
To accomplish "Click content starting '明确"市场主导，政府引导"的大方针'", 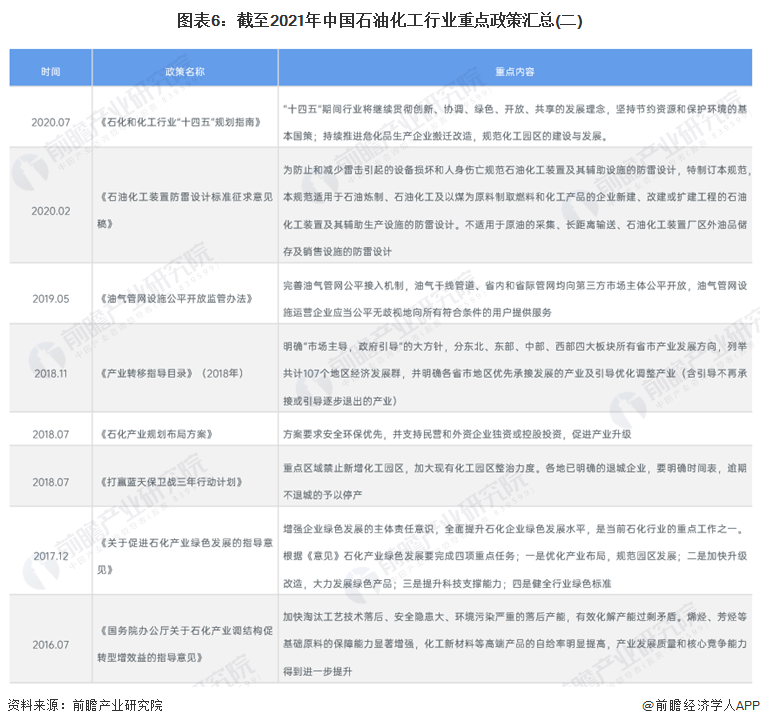I will [x=515, y=374].
